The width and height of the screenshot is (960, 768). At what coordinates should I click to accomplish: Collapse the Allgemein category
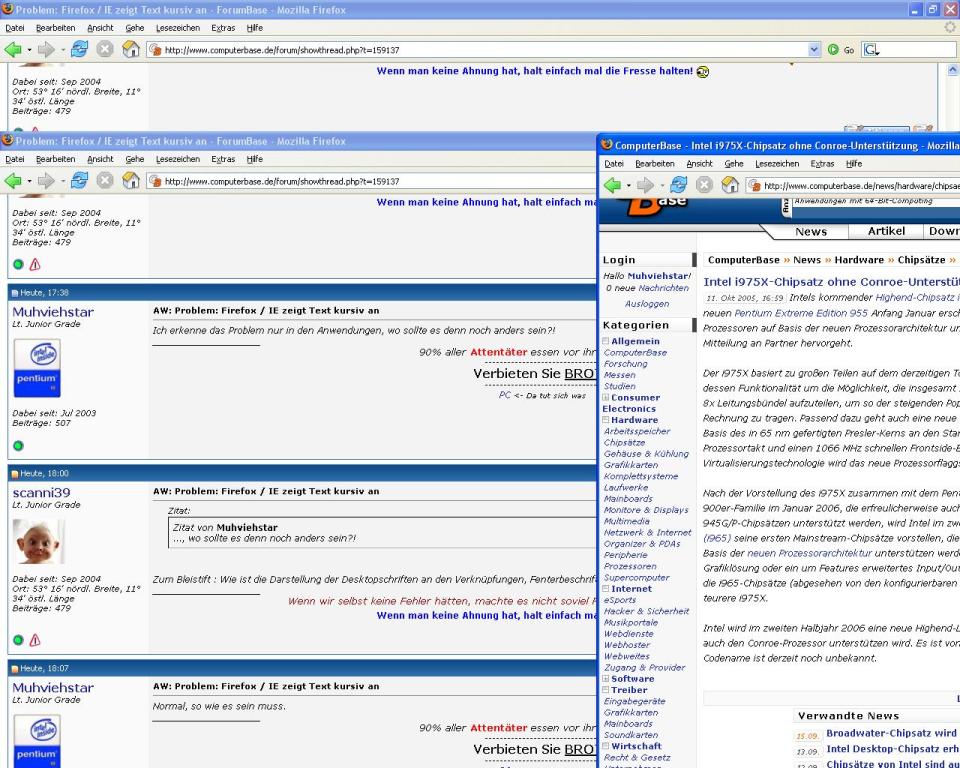pyautogui.click(x=606, y=341)
